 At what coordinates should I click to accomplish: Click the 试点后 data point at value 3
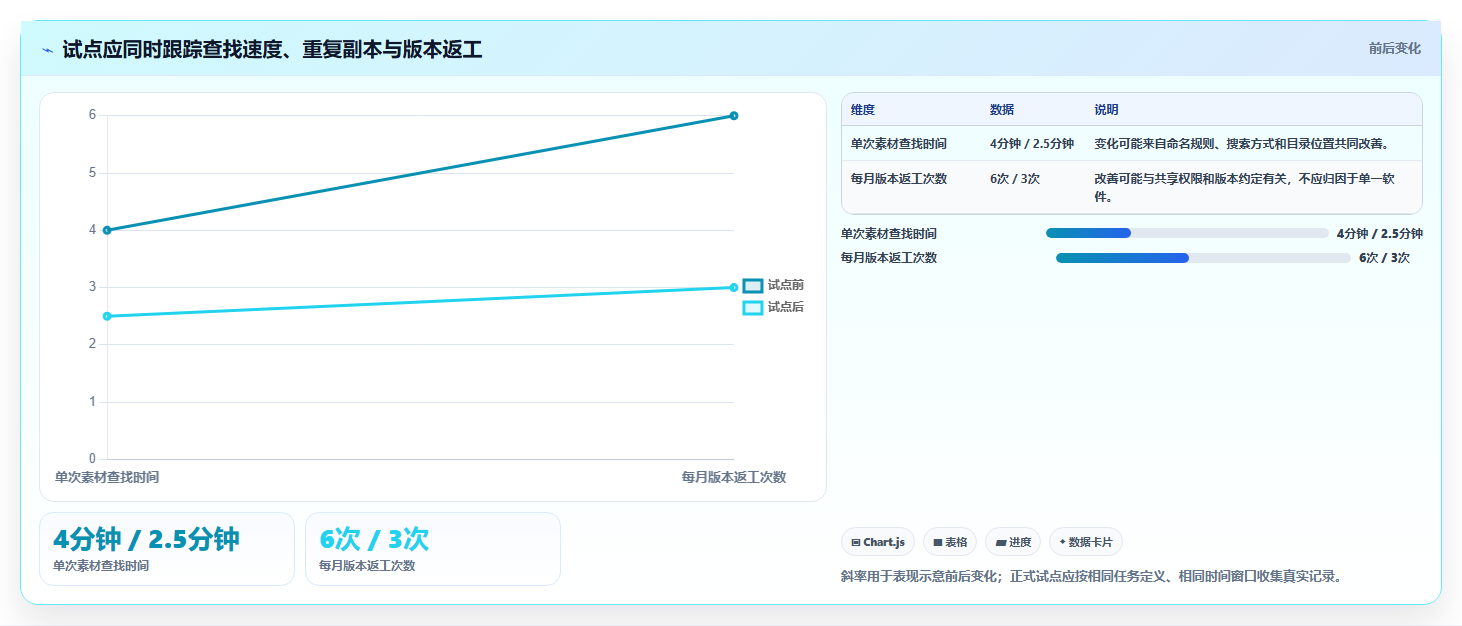click(734, 288)
